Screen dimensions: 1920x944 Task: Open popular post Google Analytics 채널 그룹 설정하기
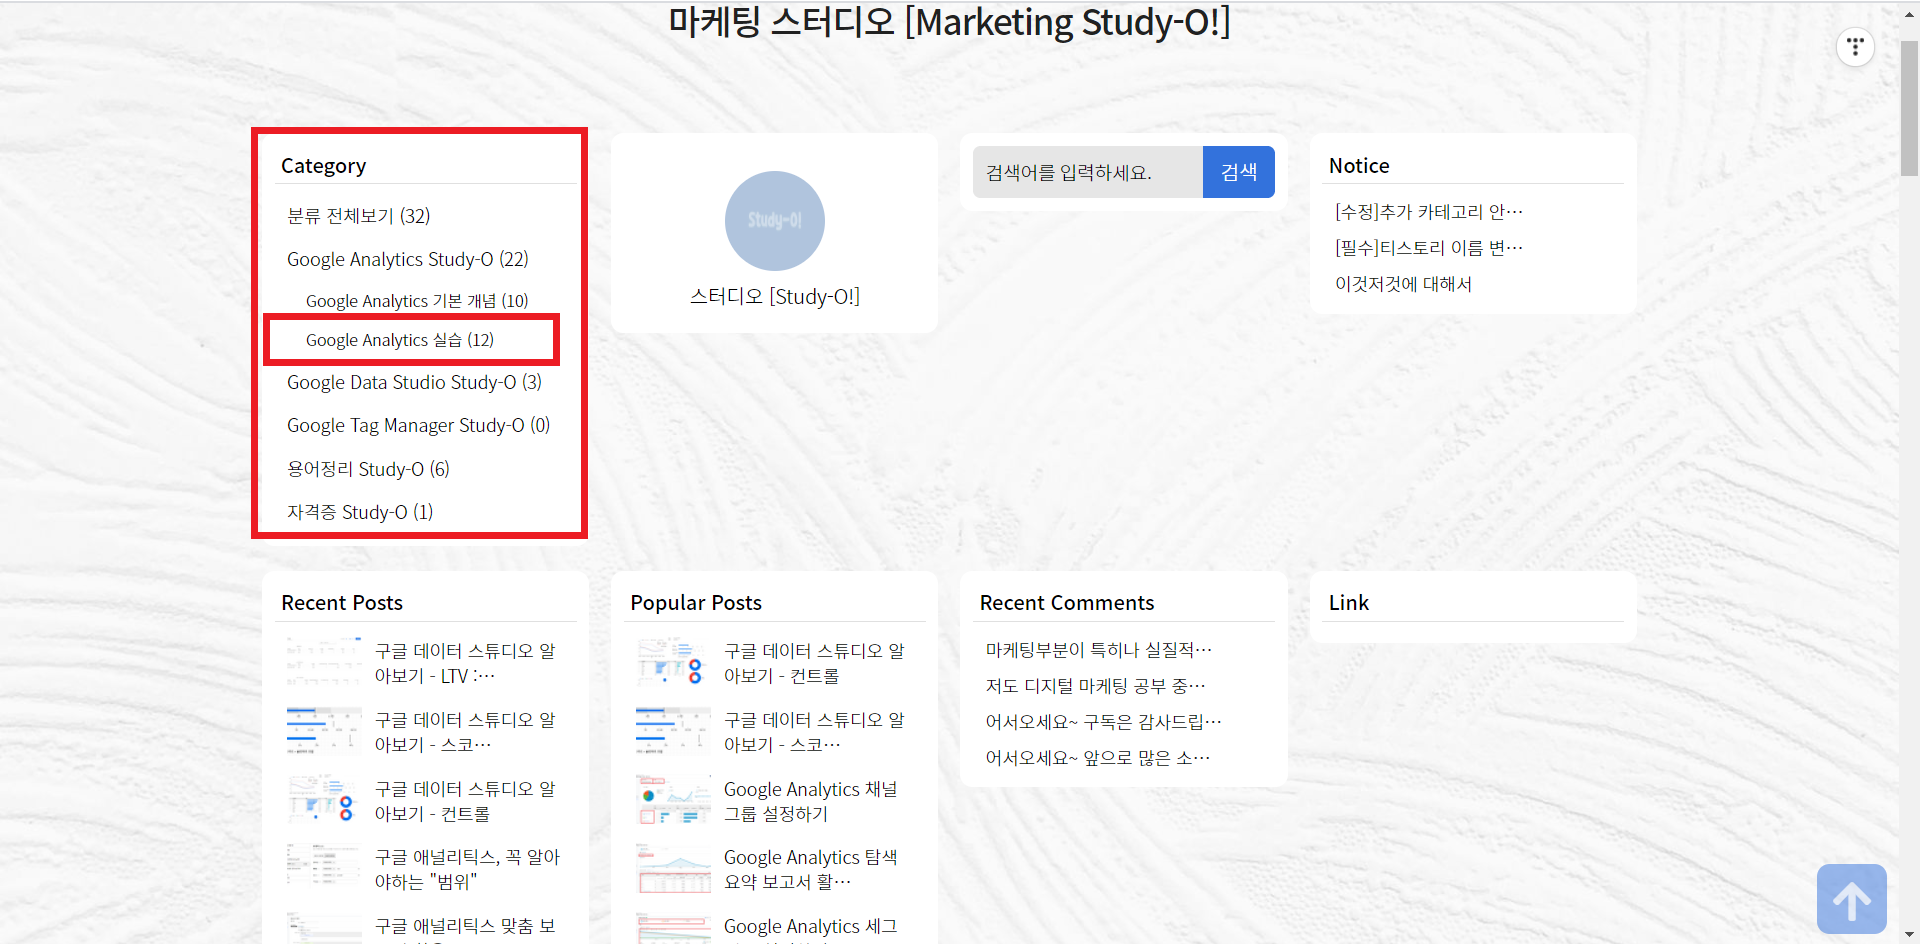[811, 801]
